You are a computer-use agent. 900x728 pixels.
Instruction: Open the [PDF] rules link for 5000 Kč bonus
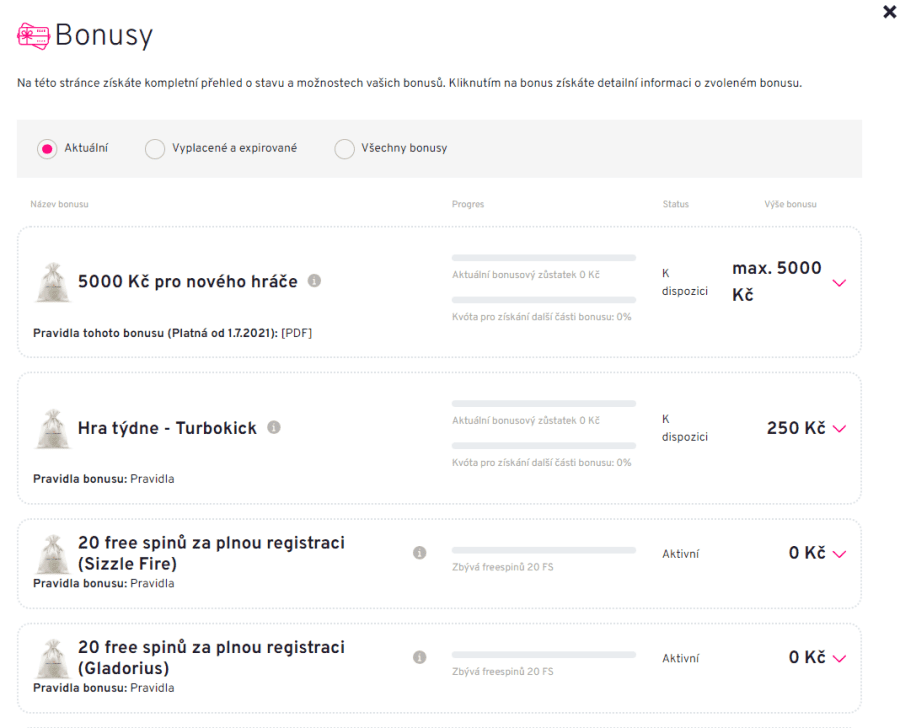click(298, 334)
